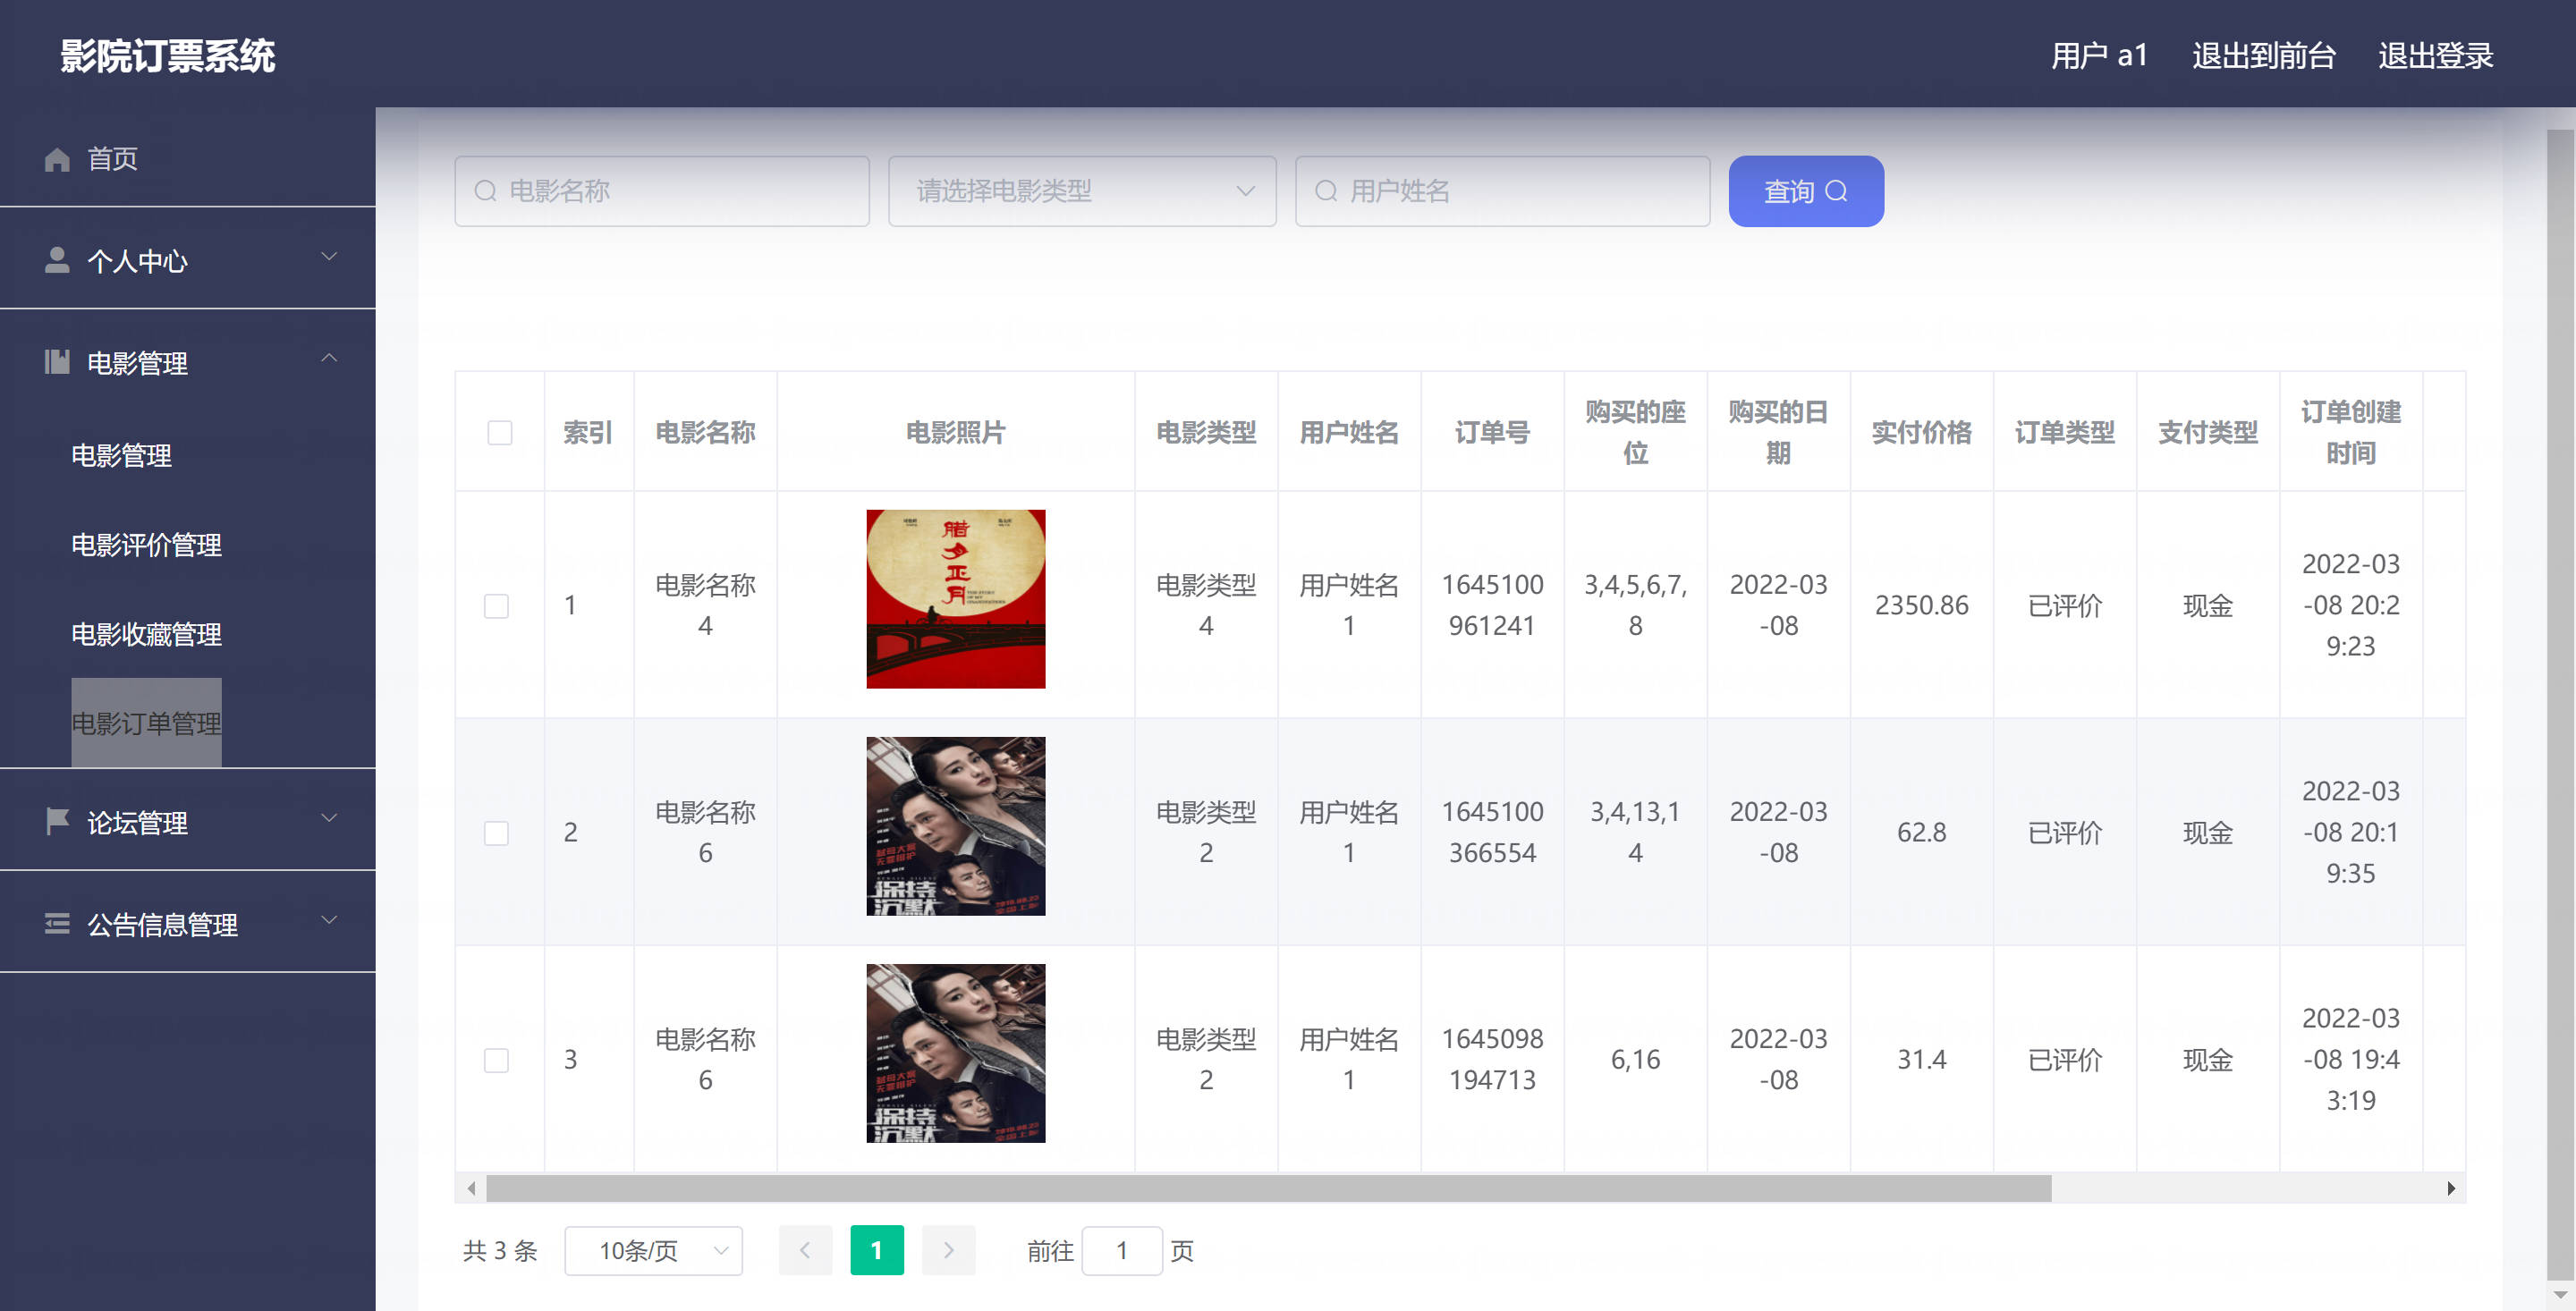Viewport: 2576px width, 1311px height.
Task: Expand the 公告信息管理 menu chevron
Action: pyautogui.click(x=329, y=920)
